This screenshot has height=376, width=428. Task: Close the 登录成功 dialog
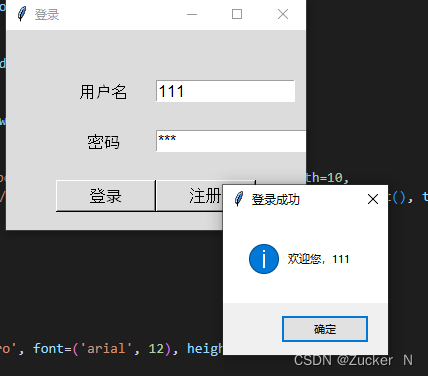tap(373, 199)
